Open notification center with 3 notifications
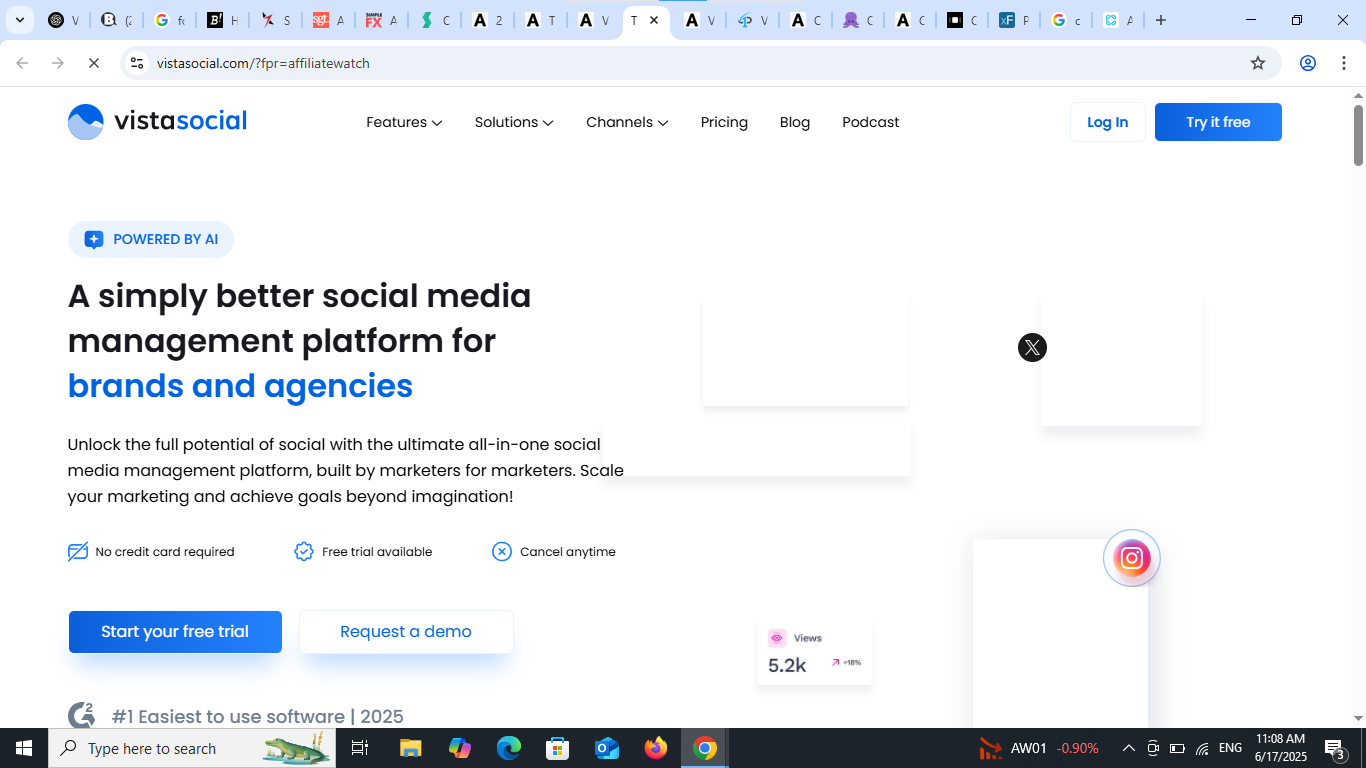The image size is (1366, 768). pos(1334,748)
